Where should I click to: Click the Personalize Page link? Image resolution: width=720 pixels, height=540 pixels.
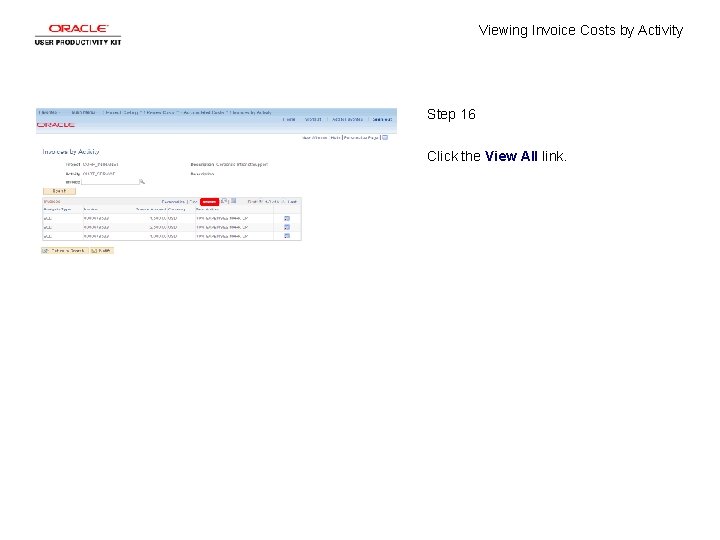click(361, 138)
